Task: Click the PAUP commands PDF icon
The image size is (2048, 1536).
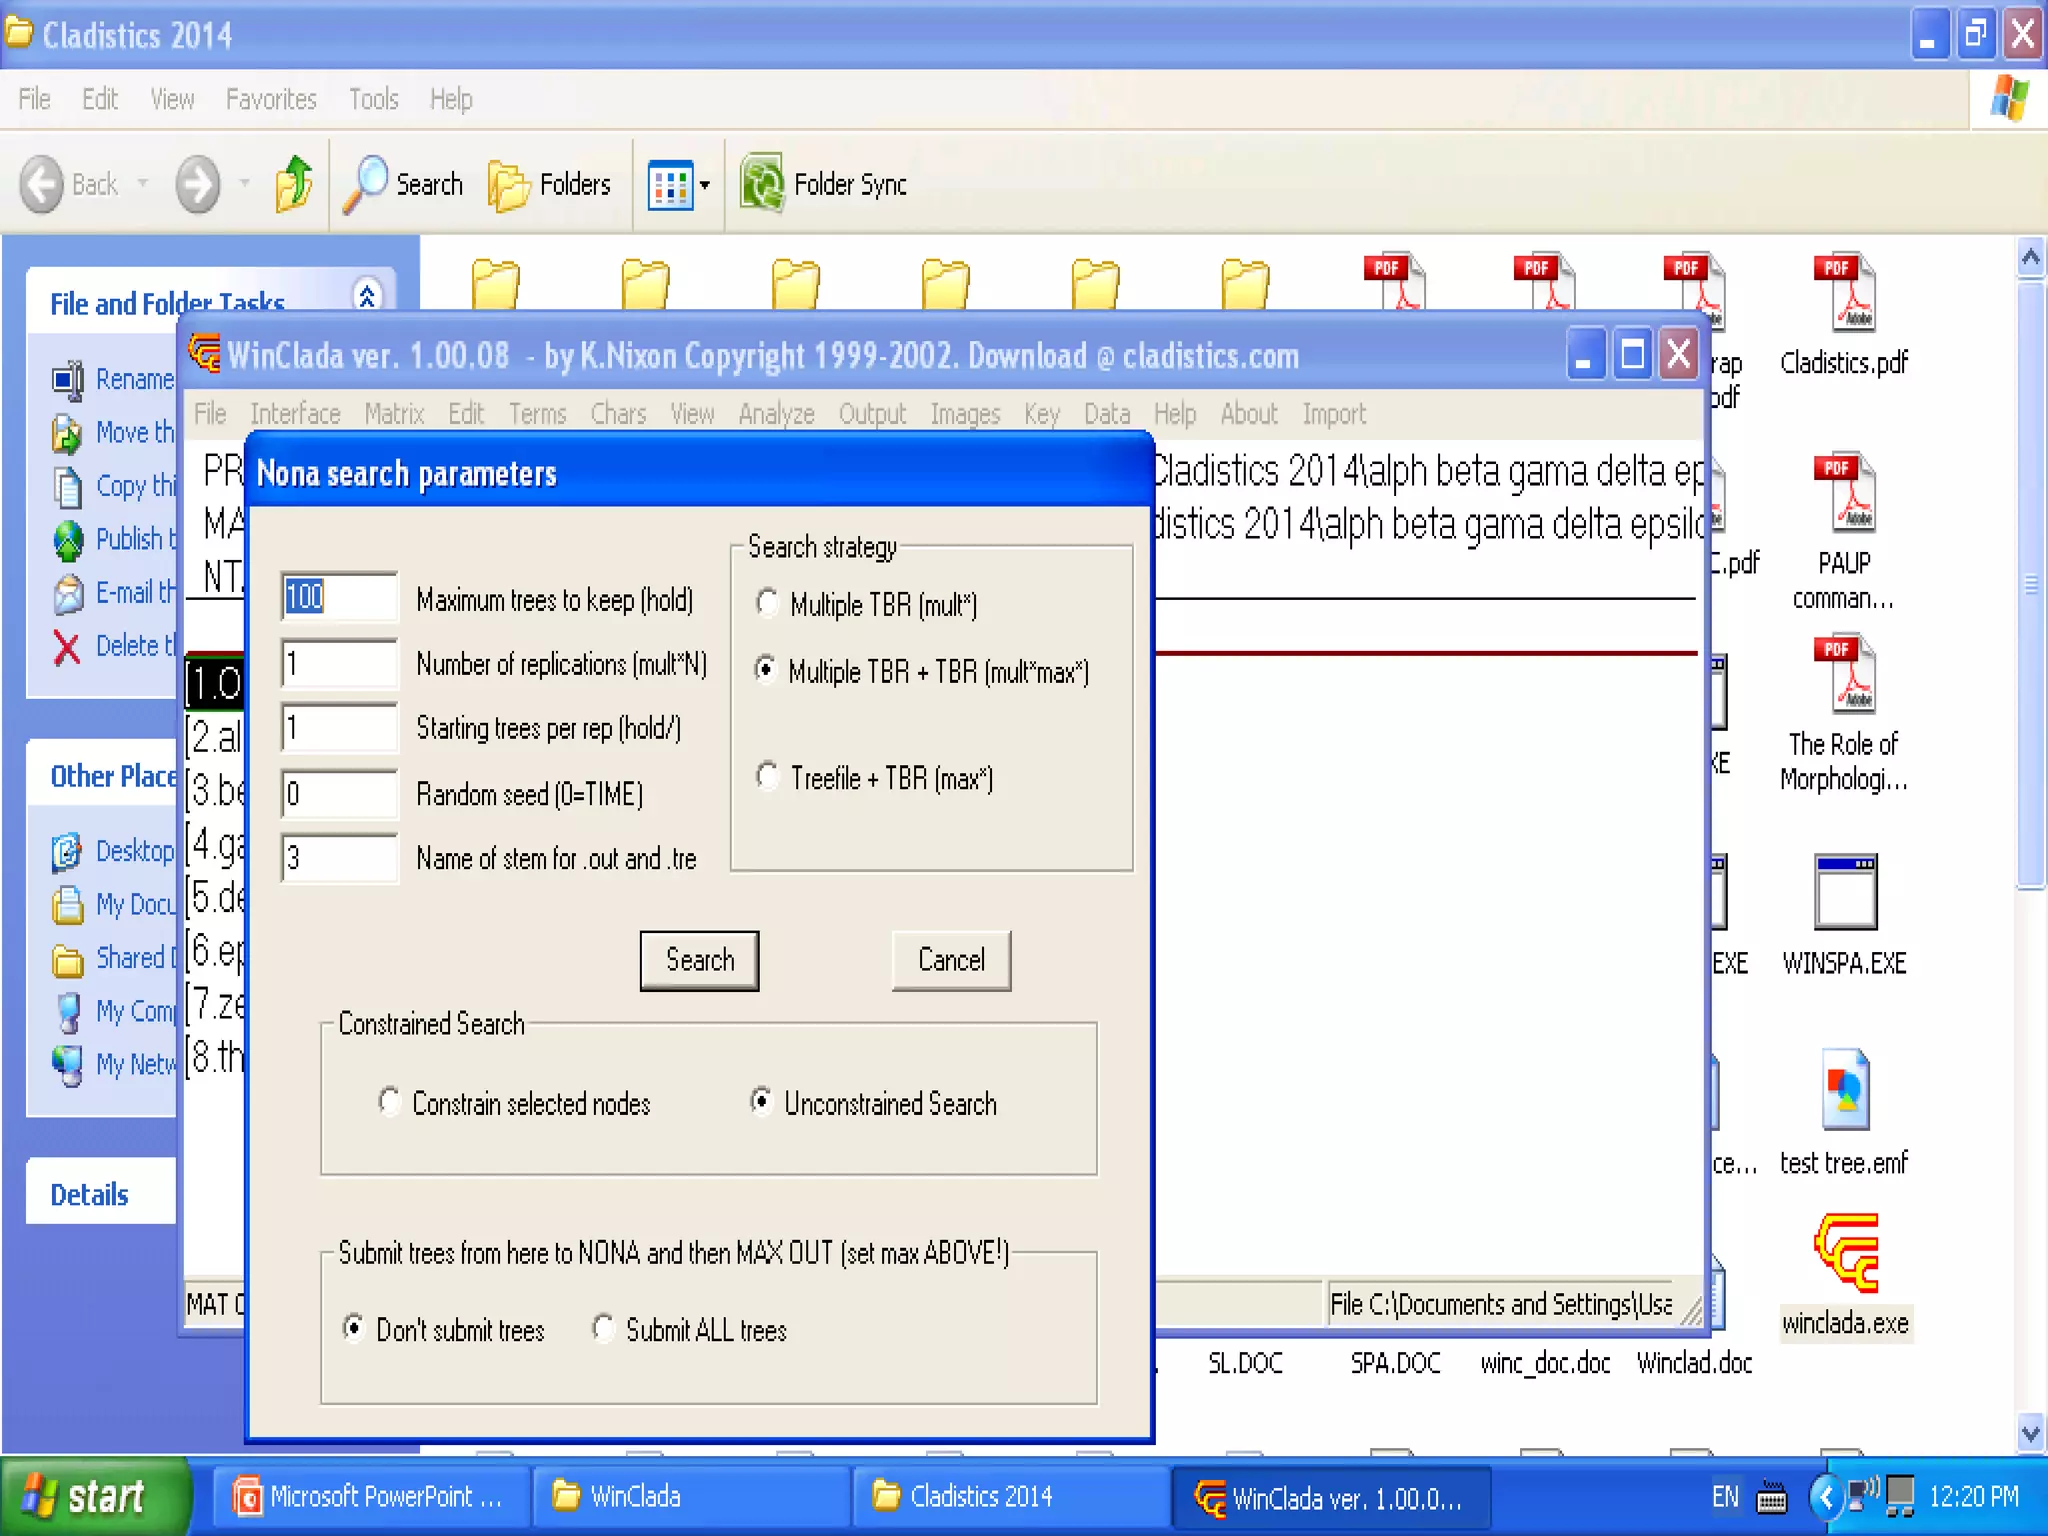Action: pos(1844,492)
